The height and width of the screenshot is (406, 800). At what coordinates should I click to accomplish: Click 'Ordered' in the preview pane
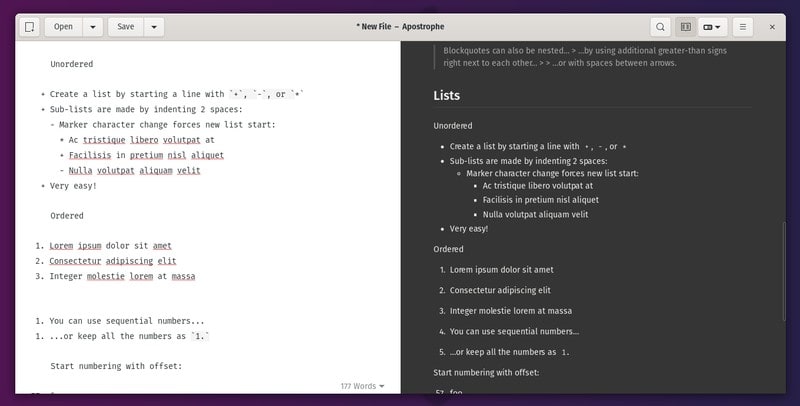tap(448, 249)
